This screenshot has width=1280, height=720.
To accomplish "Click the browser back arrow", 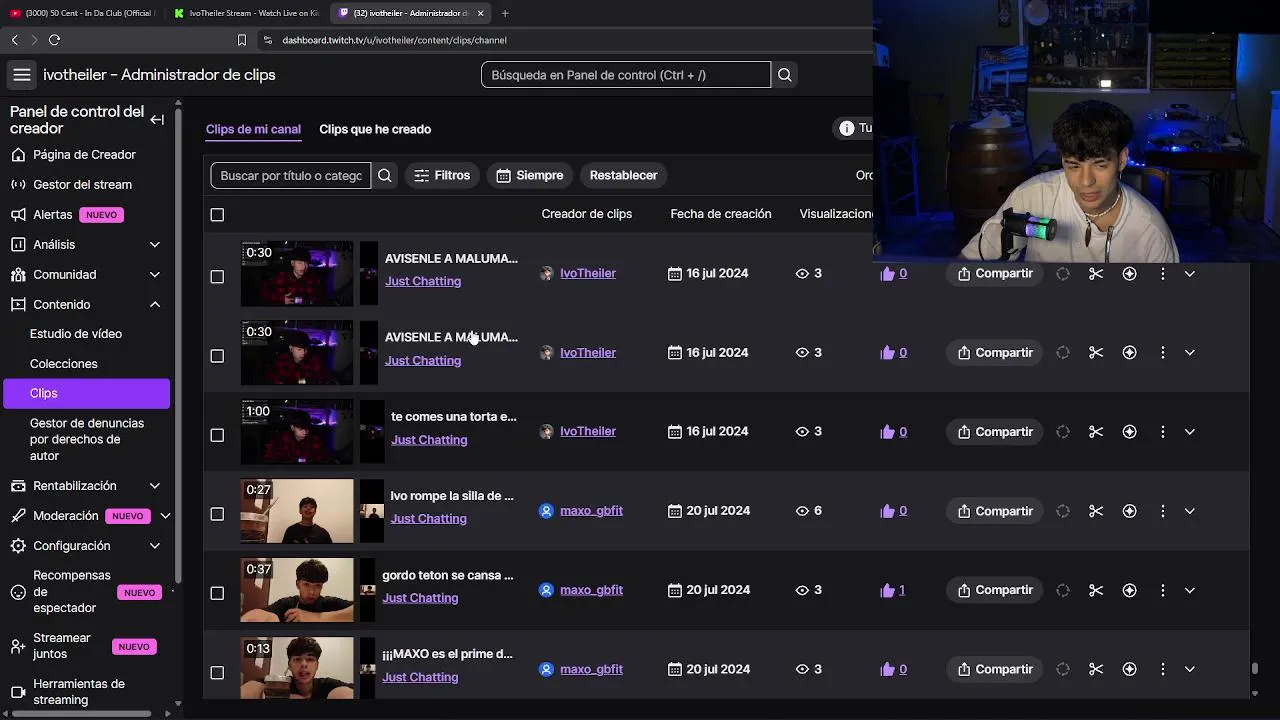I will (x=14, y=40).
